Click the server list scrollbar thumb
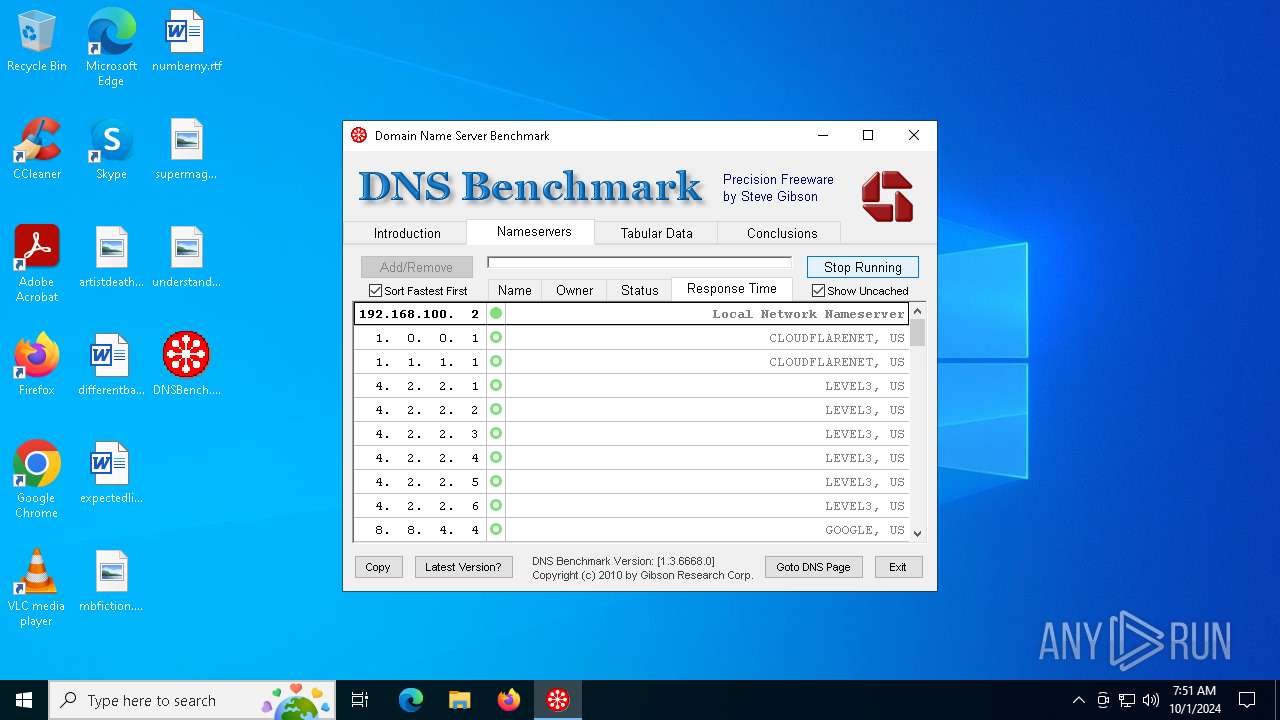This screenshot has height=720, width=1280. click(x=918, y=333)
